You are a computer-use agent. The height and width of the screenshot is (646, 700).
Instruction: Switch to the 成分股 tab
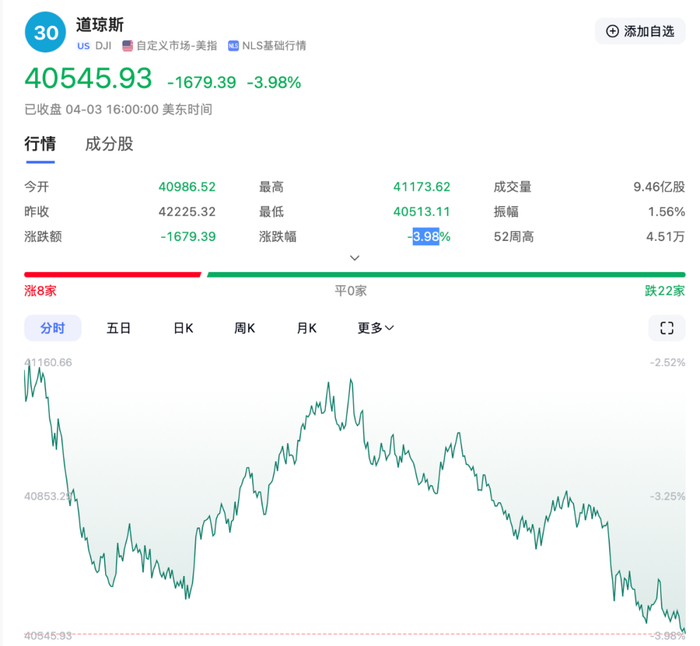tap(109, 144)
